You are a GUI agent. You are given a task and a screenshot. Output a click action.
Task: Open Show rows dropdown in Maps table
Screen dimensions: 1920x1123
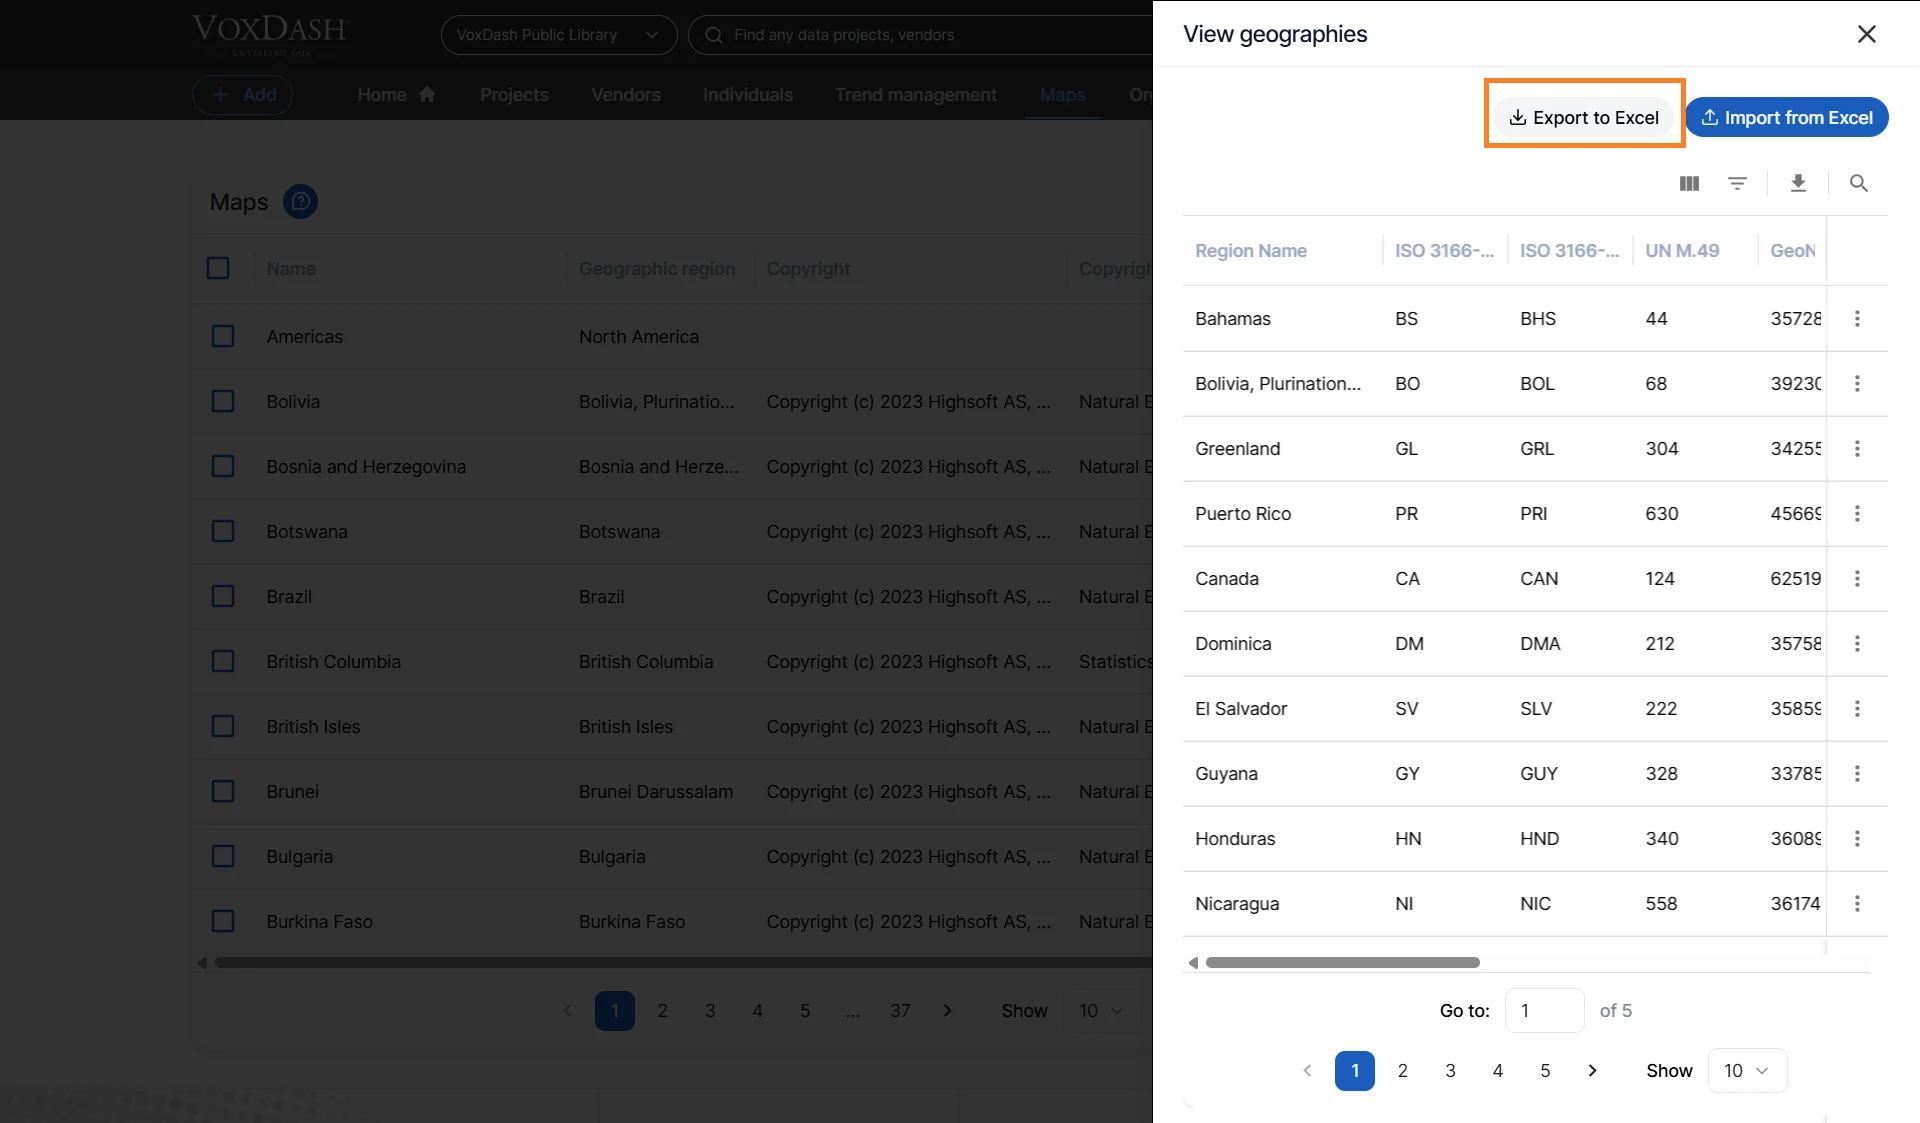[1100, 1011]
